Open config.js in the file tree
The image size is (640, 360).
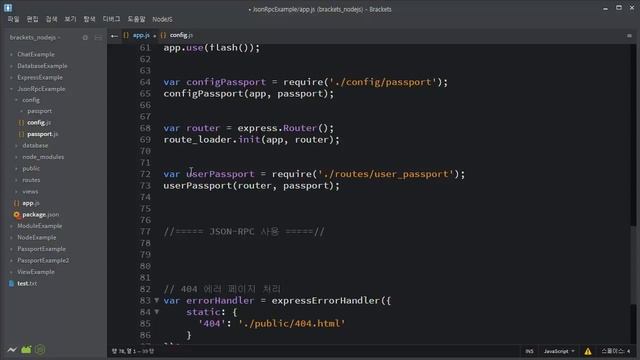pos(39,122)
